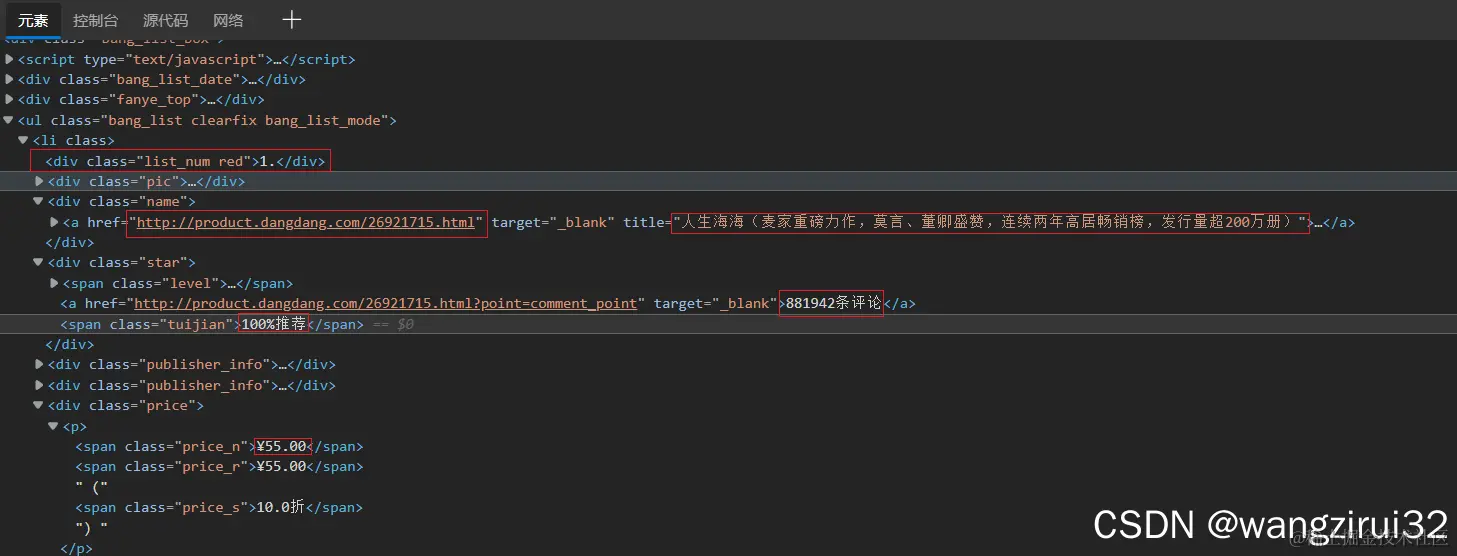Viewport: 1457px width, 556px height.
Task: Click the 881942条评论 text
Action: coord(834,303)
